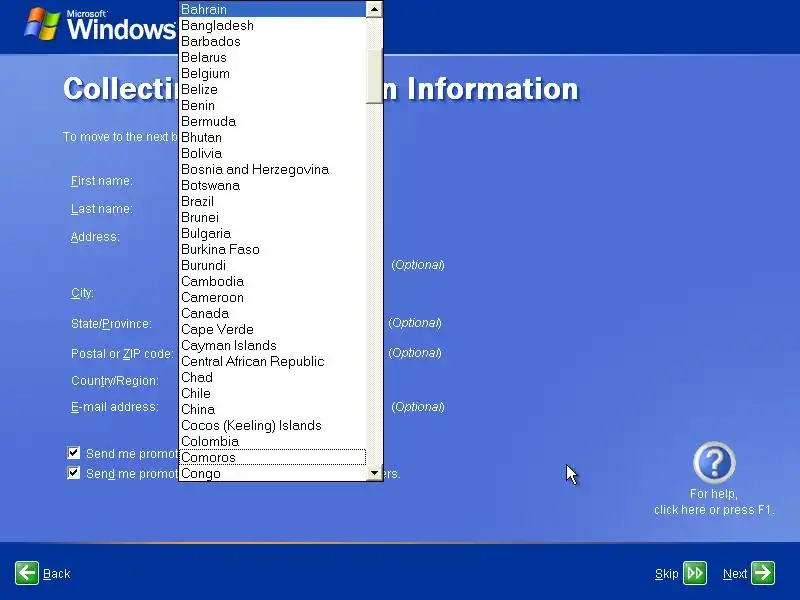Uncheck the second Send me promotions checkbox

tap(73, 473)
